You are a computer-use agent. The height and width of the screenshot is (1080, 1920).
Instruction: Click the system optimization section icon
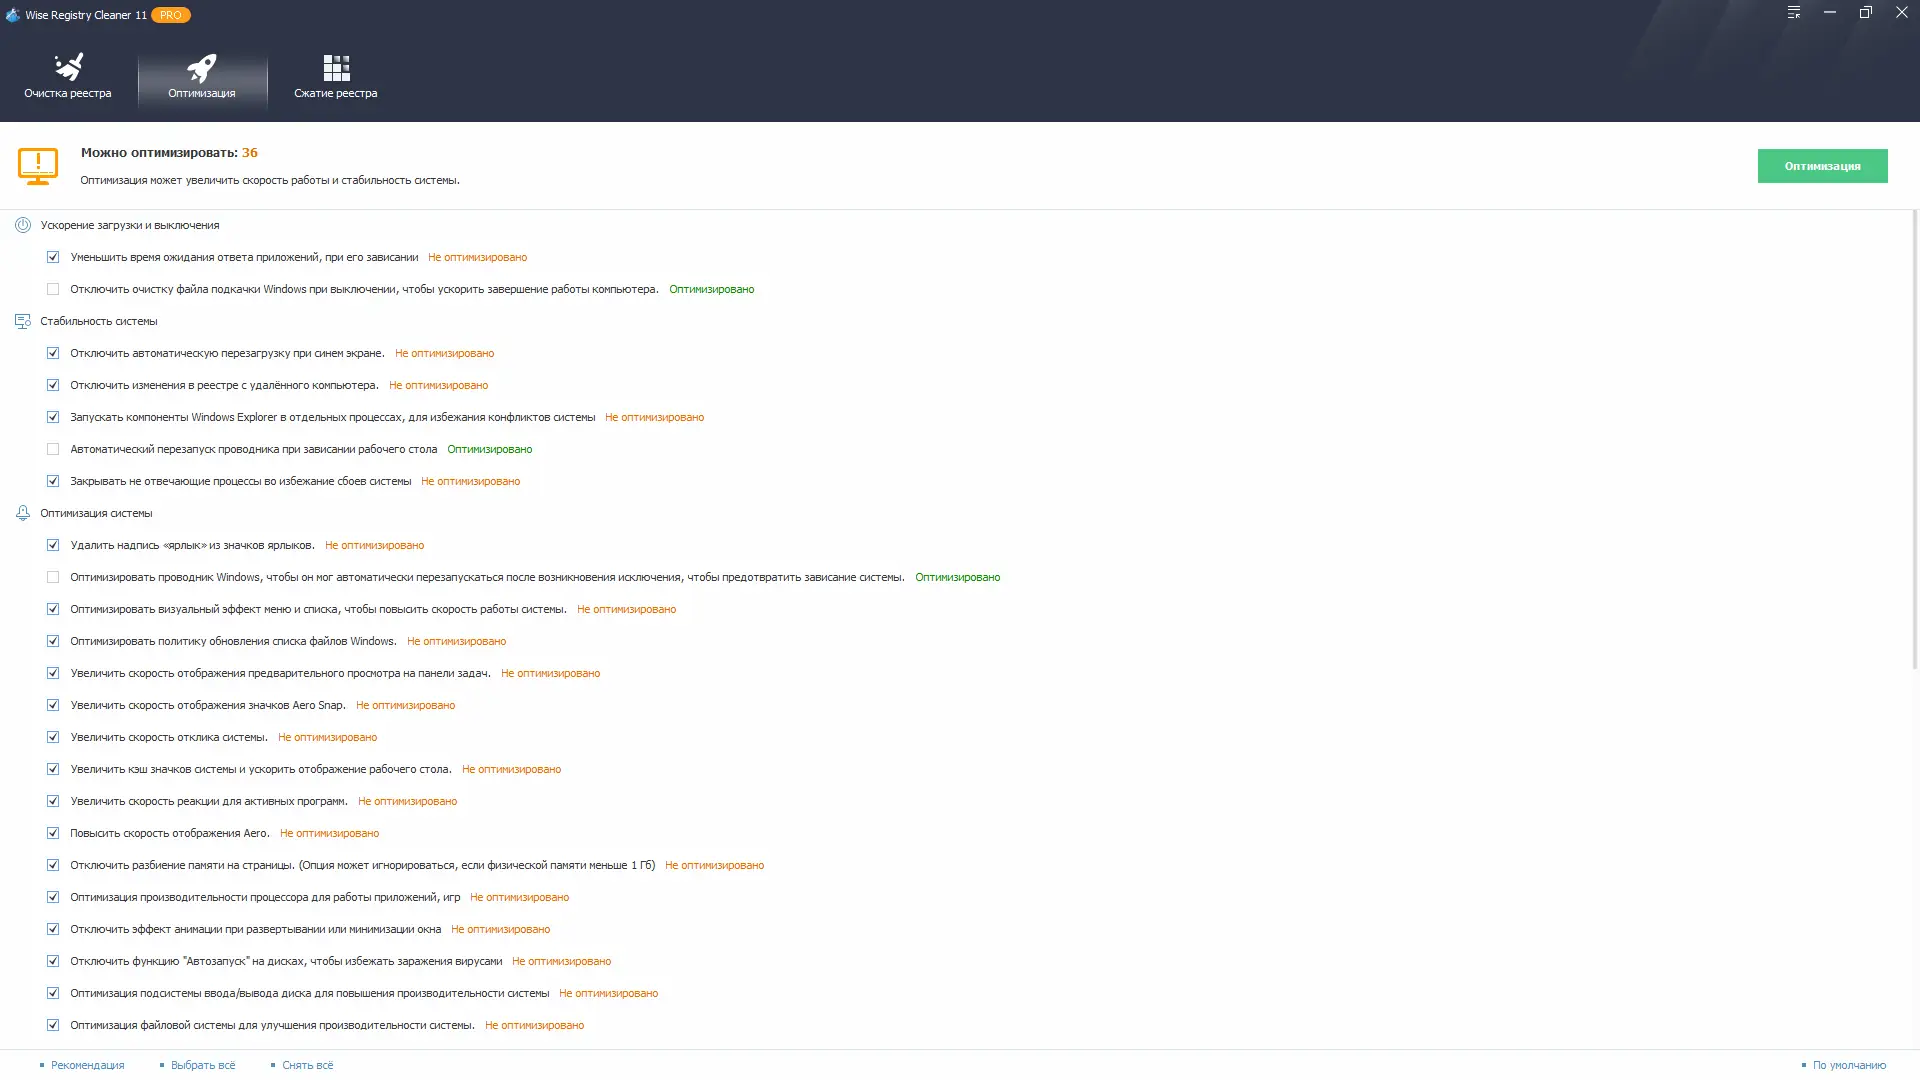coord(23,513)
